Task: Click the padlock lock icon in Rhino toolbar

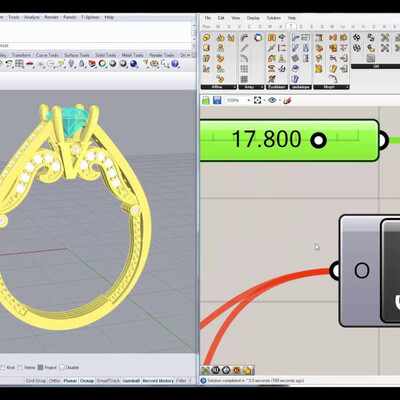Action: point(81,63)
